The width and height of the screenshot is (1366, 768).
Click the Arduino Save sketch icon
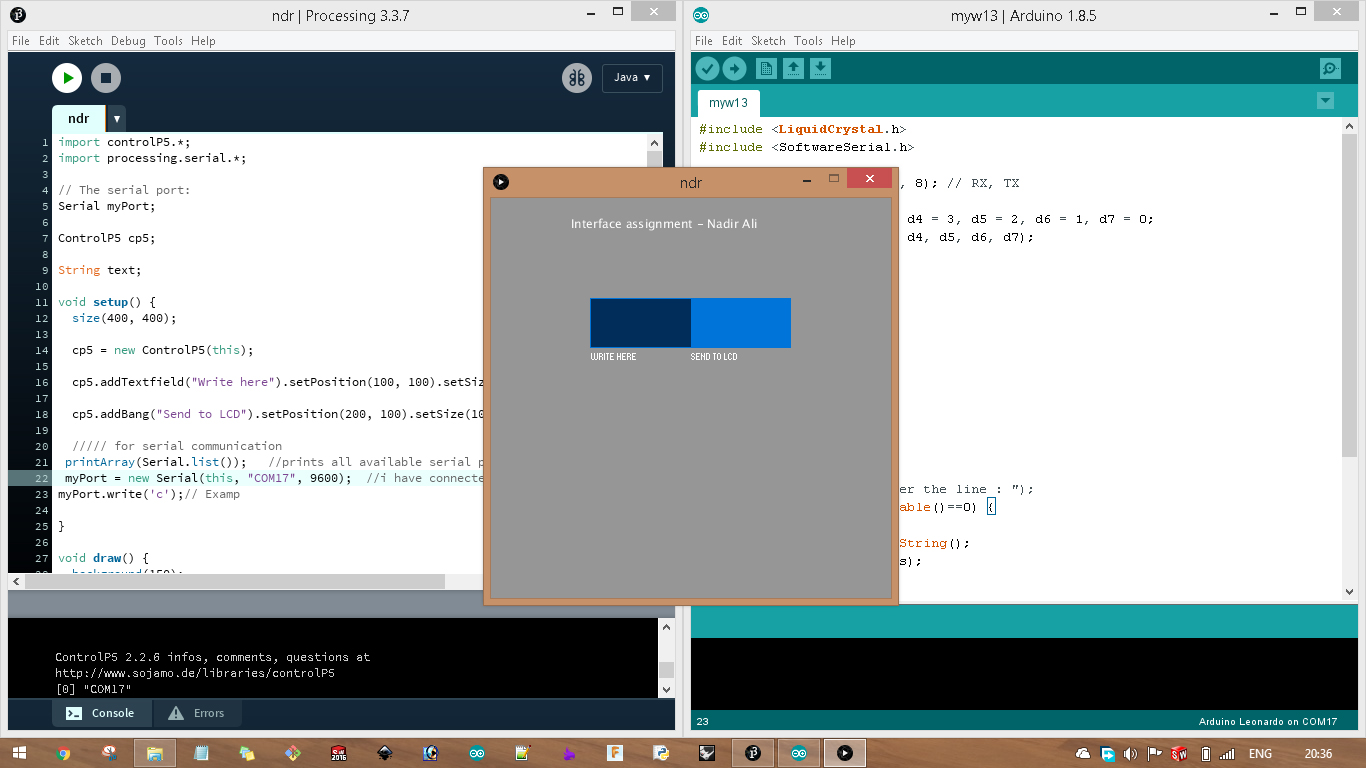click(x=820, y=68)
